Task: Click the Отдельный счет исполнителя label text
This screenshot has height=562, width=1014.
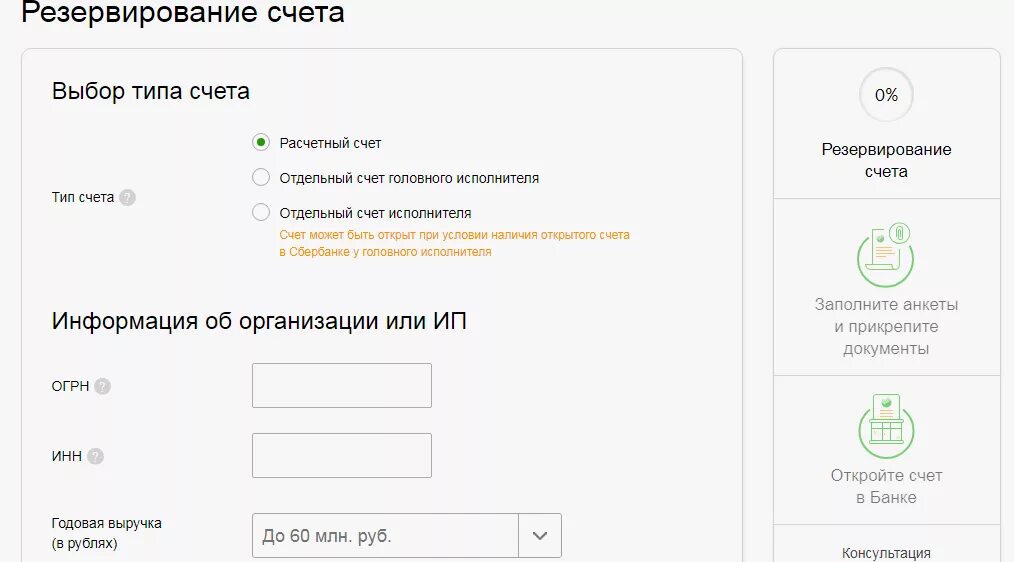Action: click(x=375, y=213)
